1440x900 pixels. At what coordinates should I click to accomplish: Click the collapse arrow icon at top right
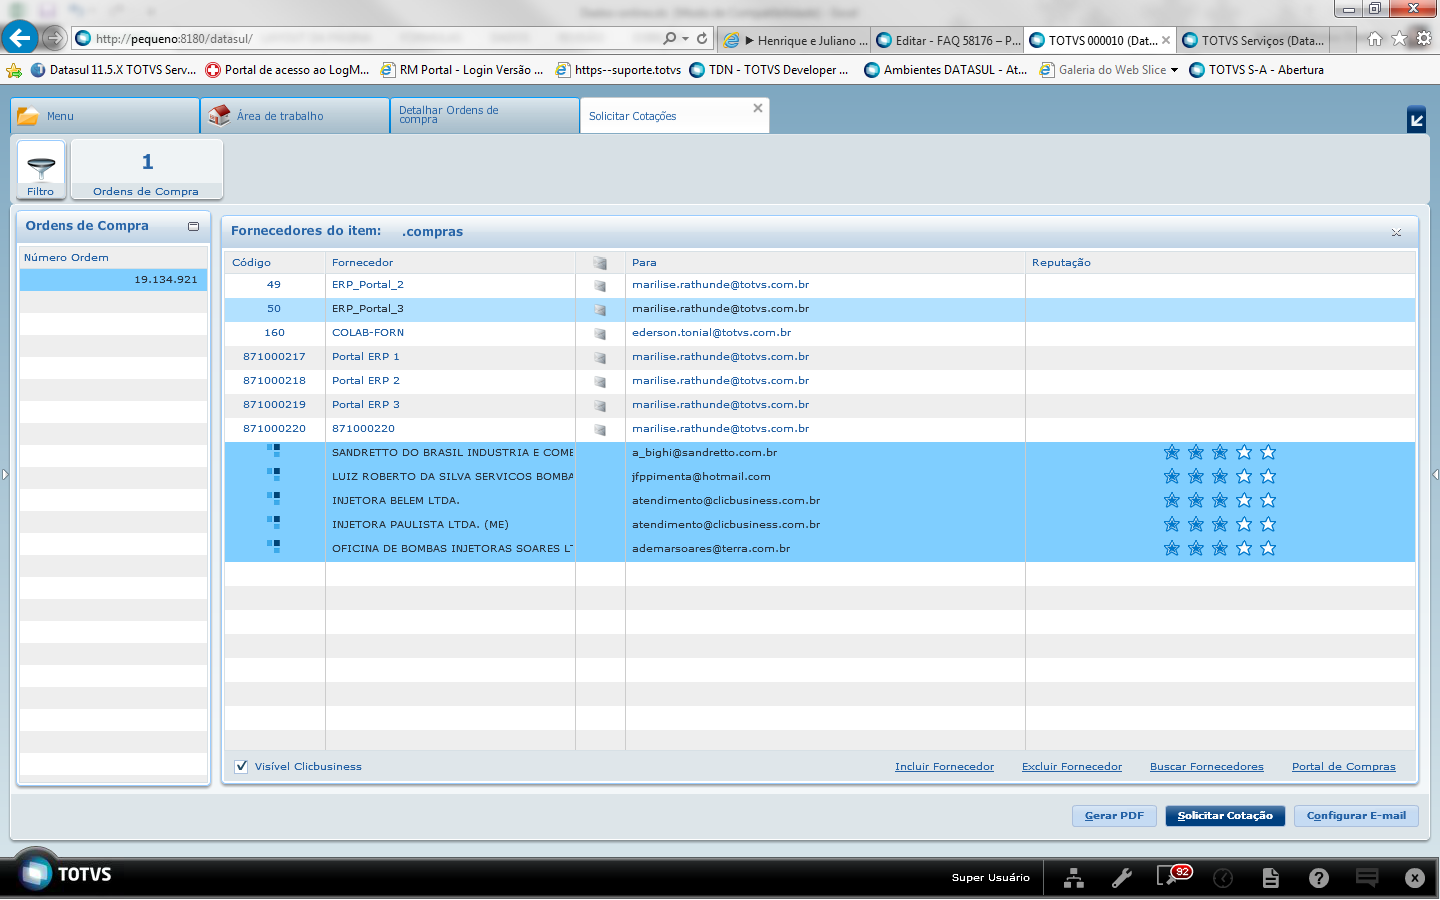tap(1416, 120)
